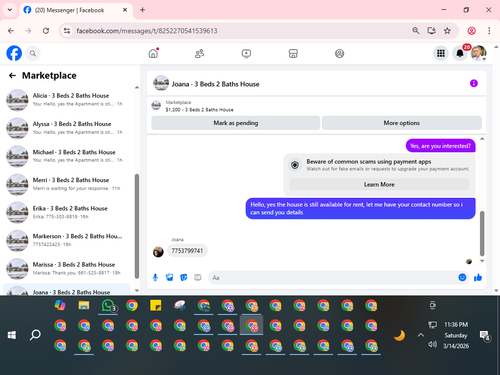This screenshot has width=500, height=375.
Task: Click the speaker volume tray icon
Action: 432,344
